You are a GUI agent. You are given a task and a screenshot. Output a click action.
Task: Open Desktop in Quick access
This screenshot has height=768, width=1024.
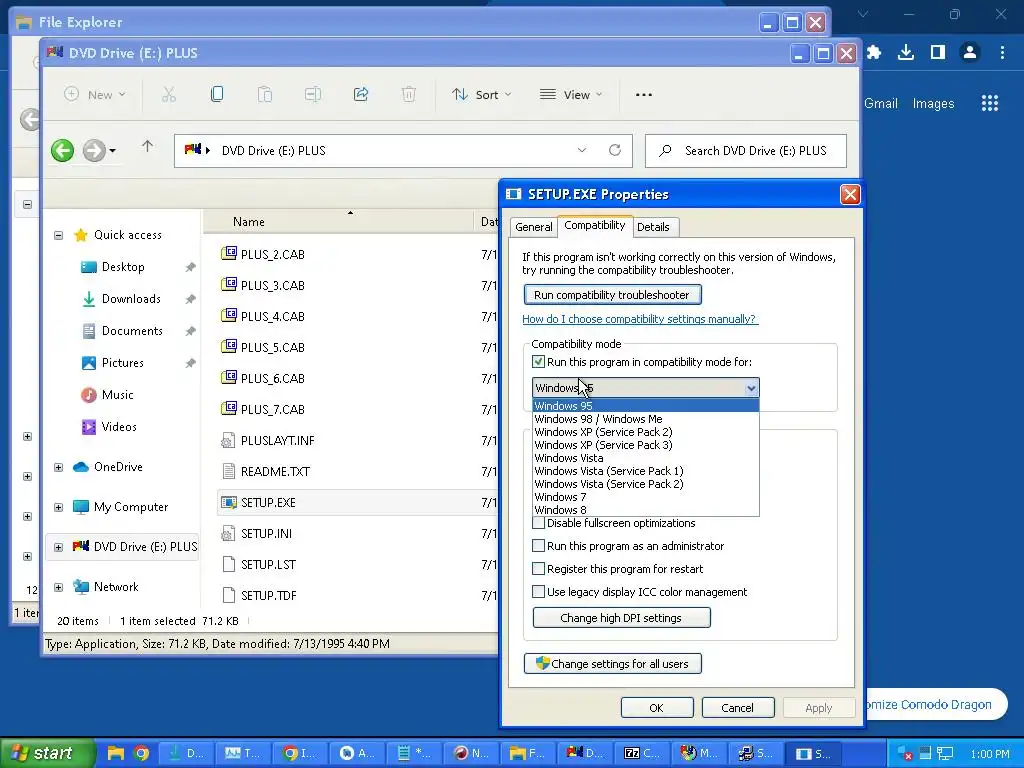click(x=123, y=266)
